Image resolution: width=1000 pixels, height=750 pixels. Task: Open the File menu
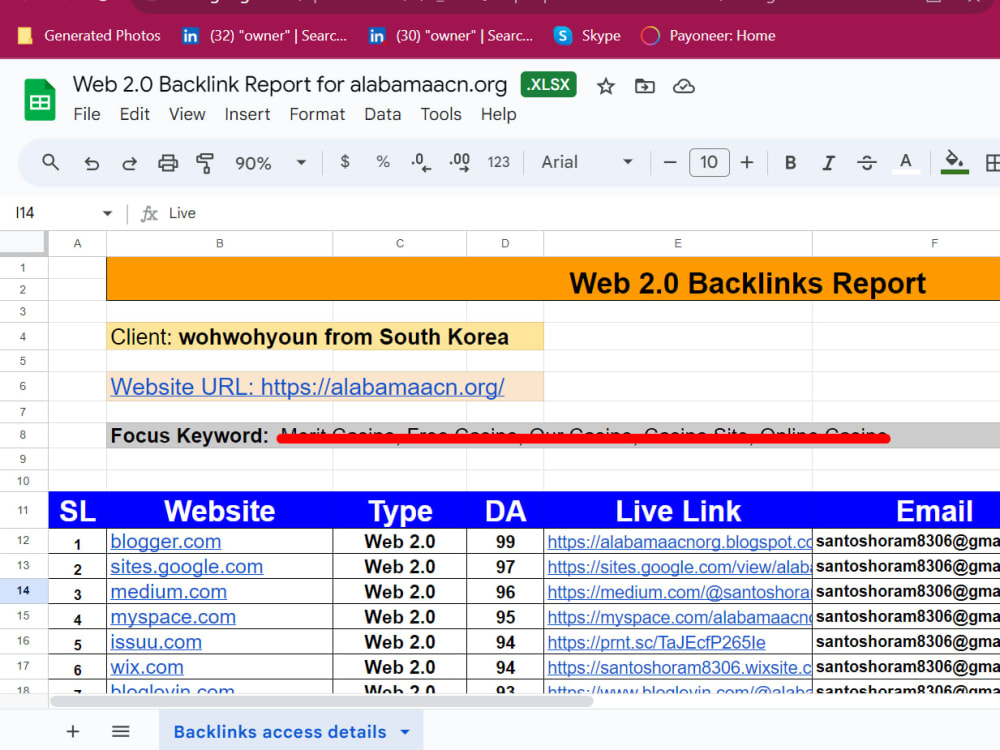pos(87,114)
